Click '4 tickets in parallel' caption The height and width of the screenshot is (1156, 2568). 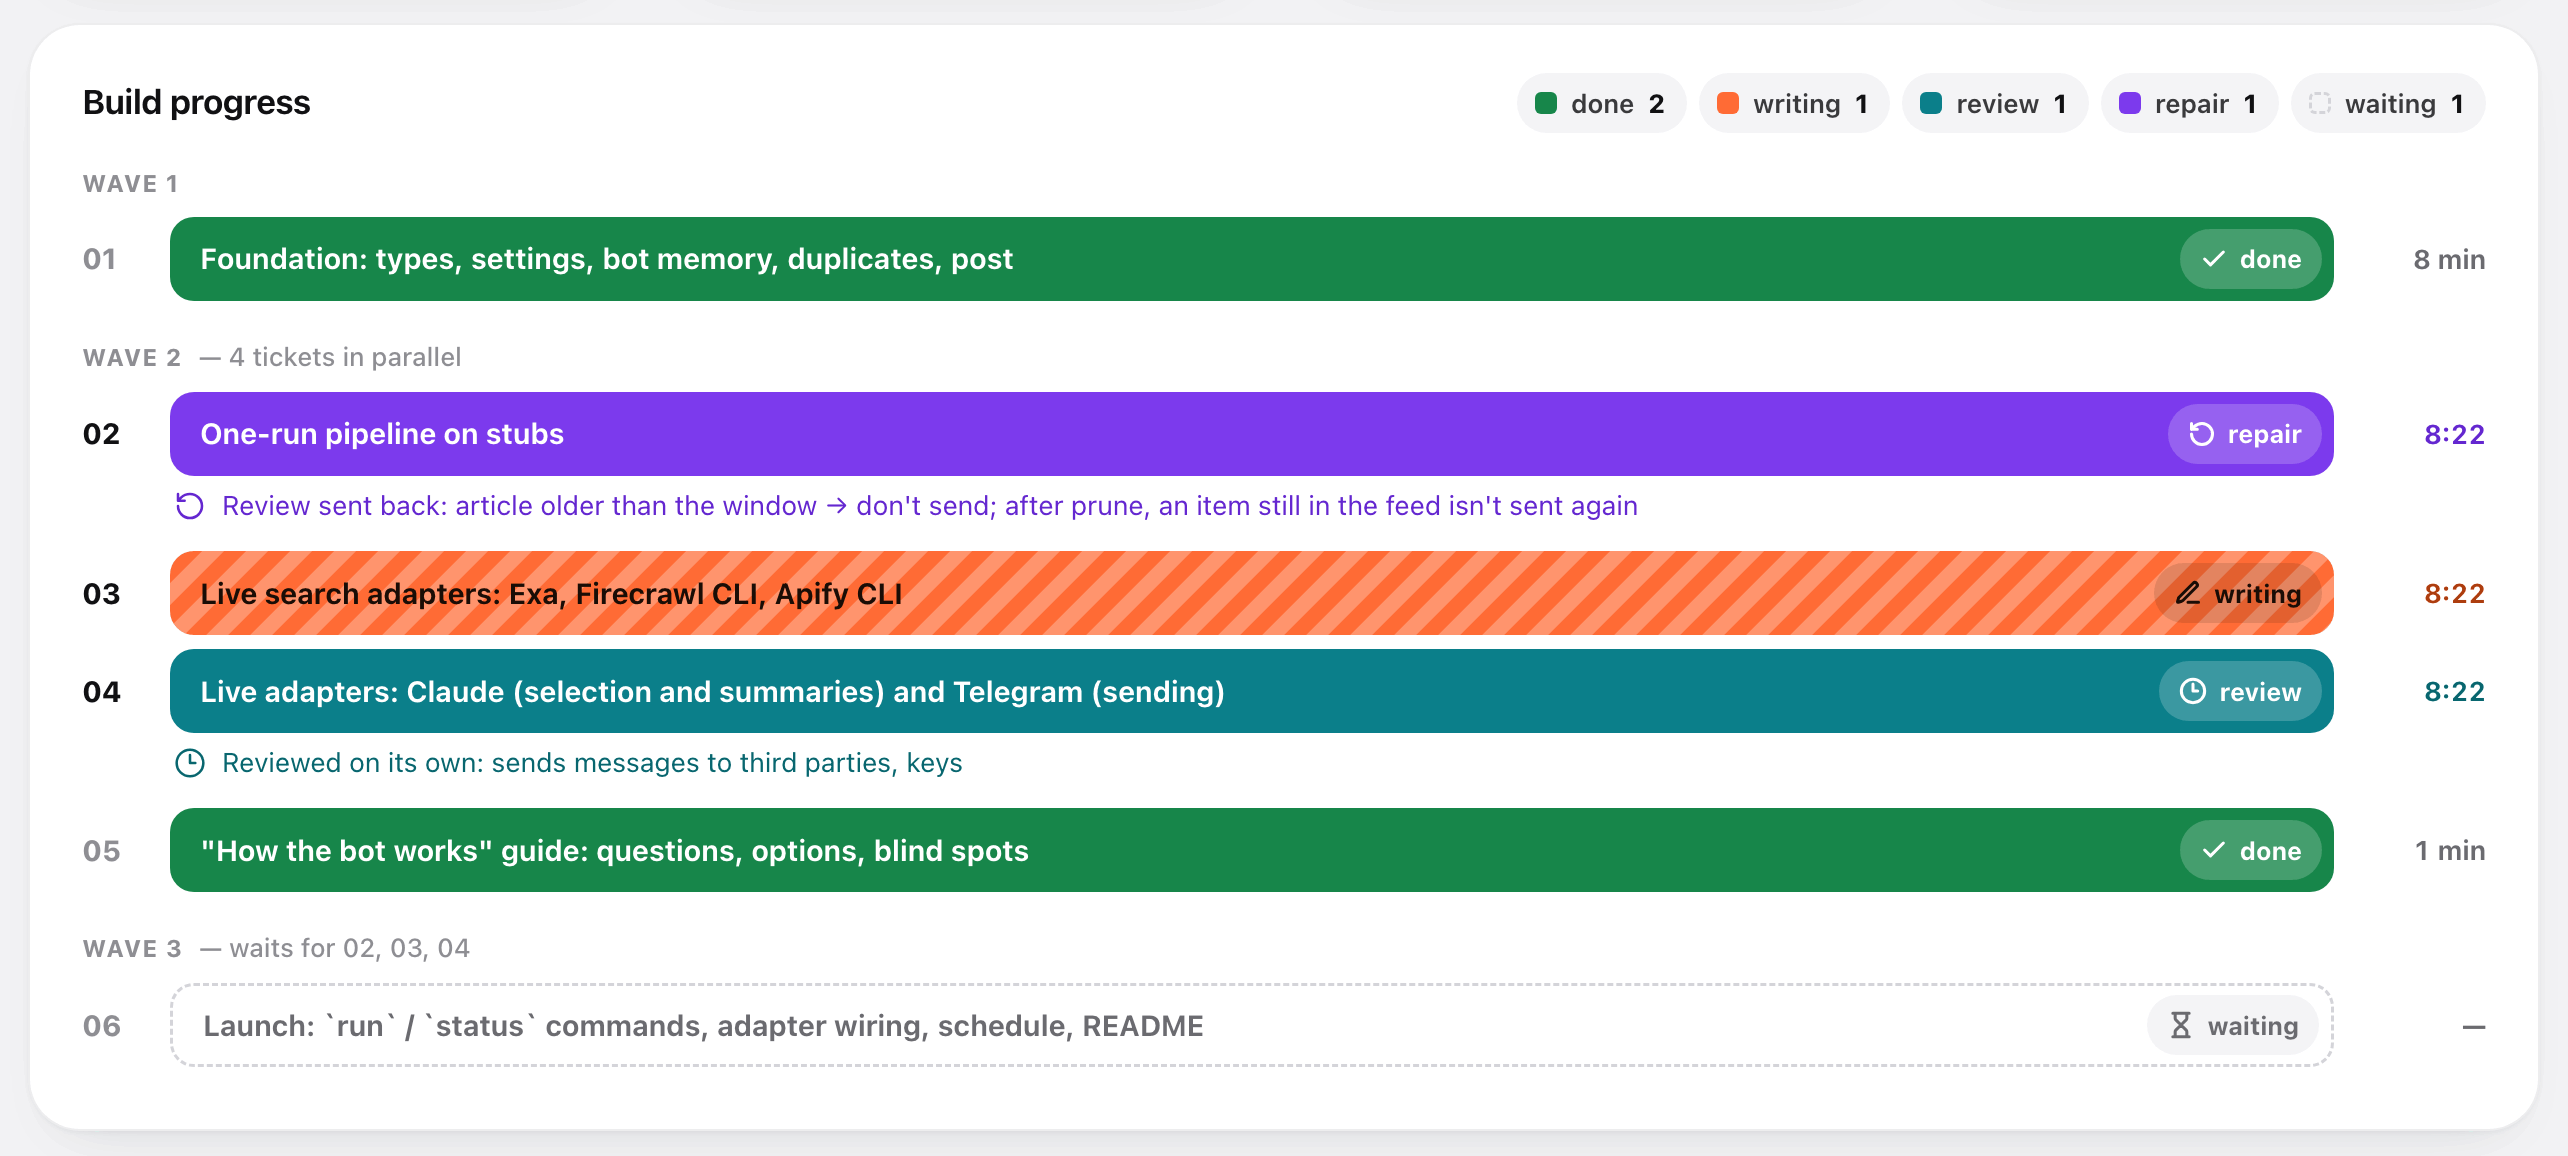click(x=345, y=358)
